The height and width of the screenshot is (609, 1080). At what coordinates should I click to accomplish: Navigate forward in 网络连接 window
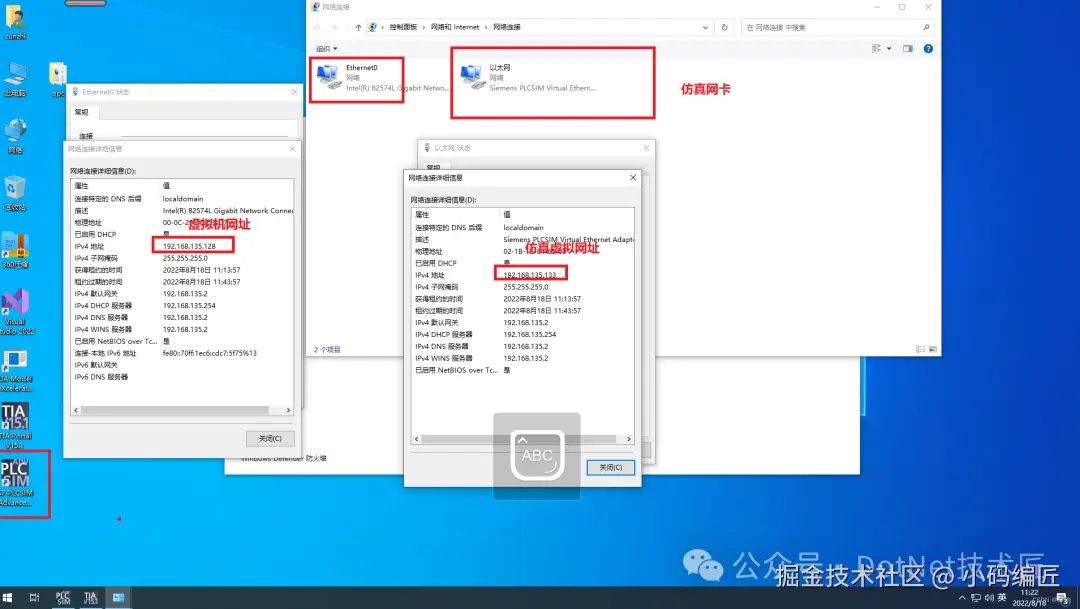tap(334, 27)
